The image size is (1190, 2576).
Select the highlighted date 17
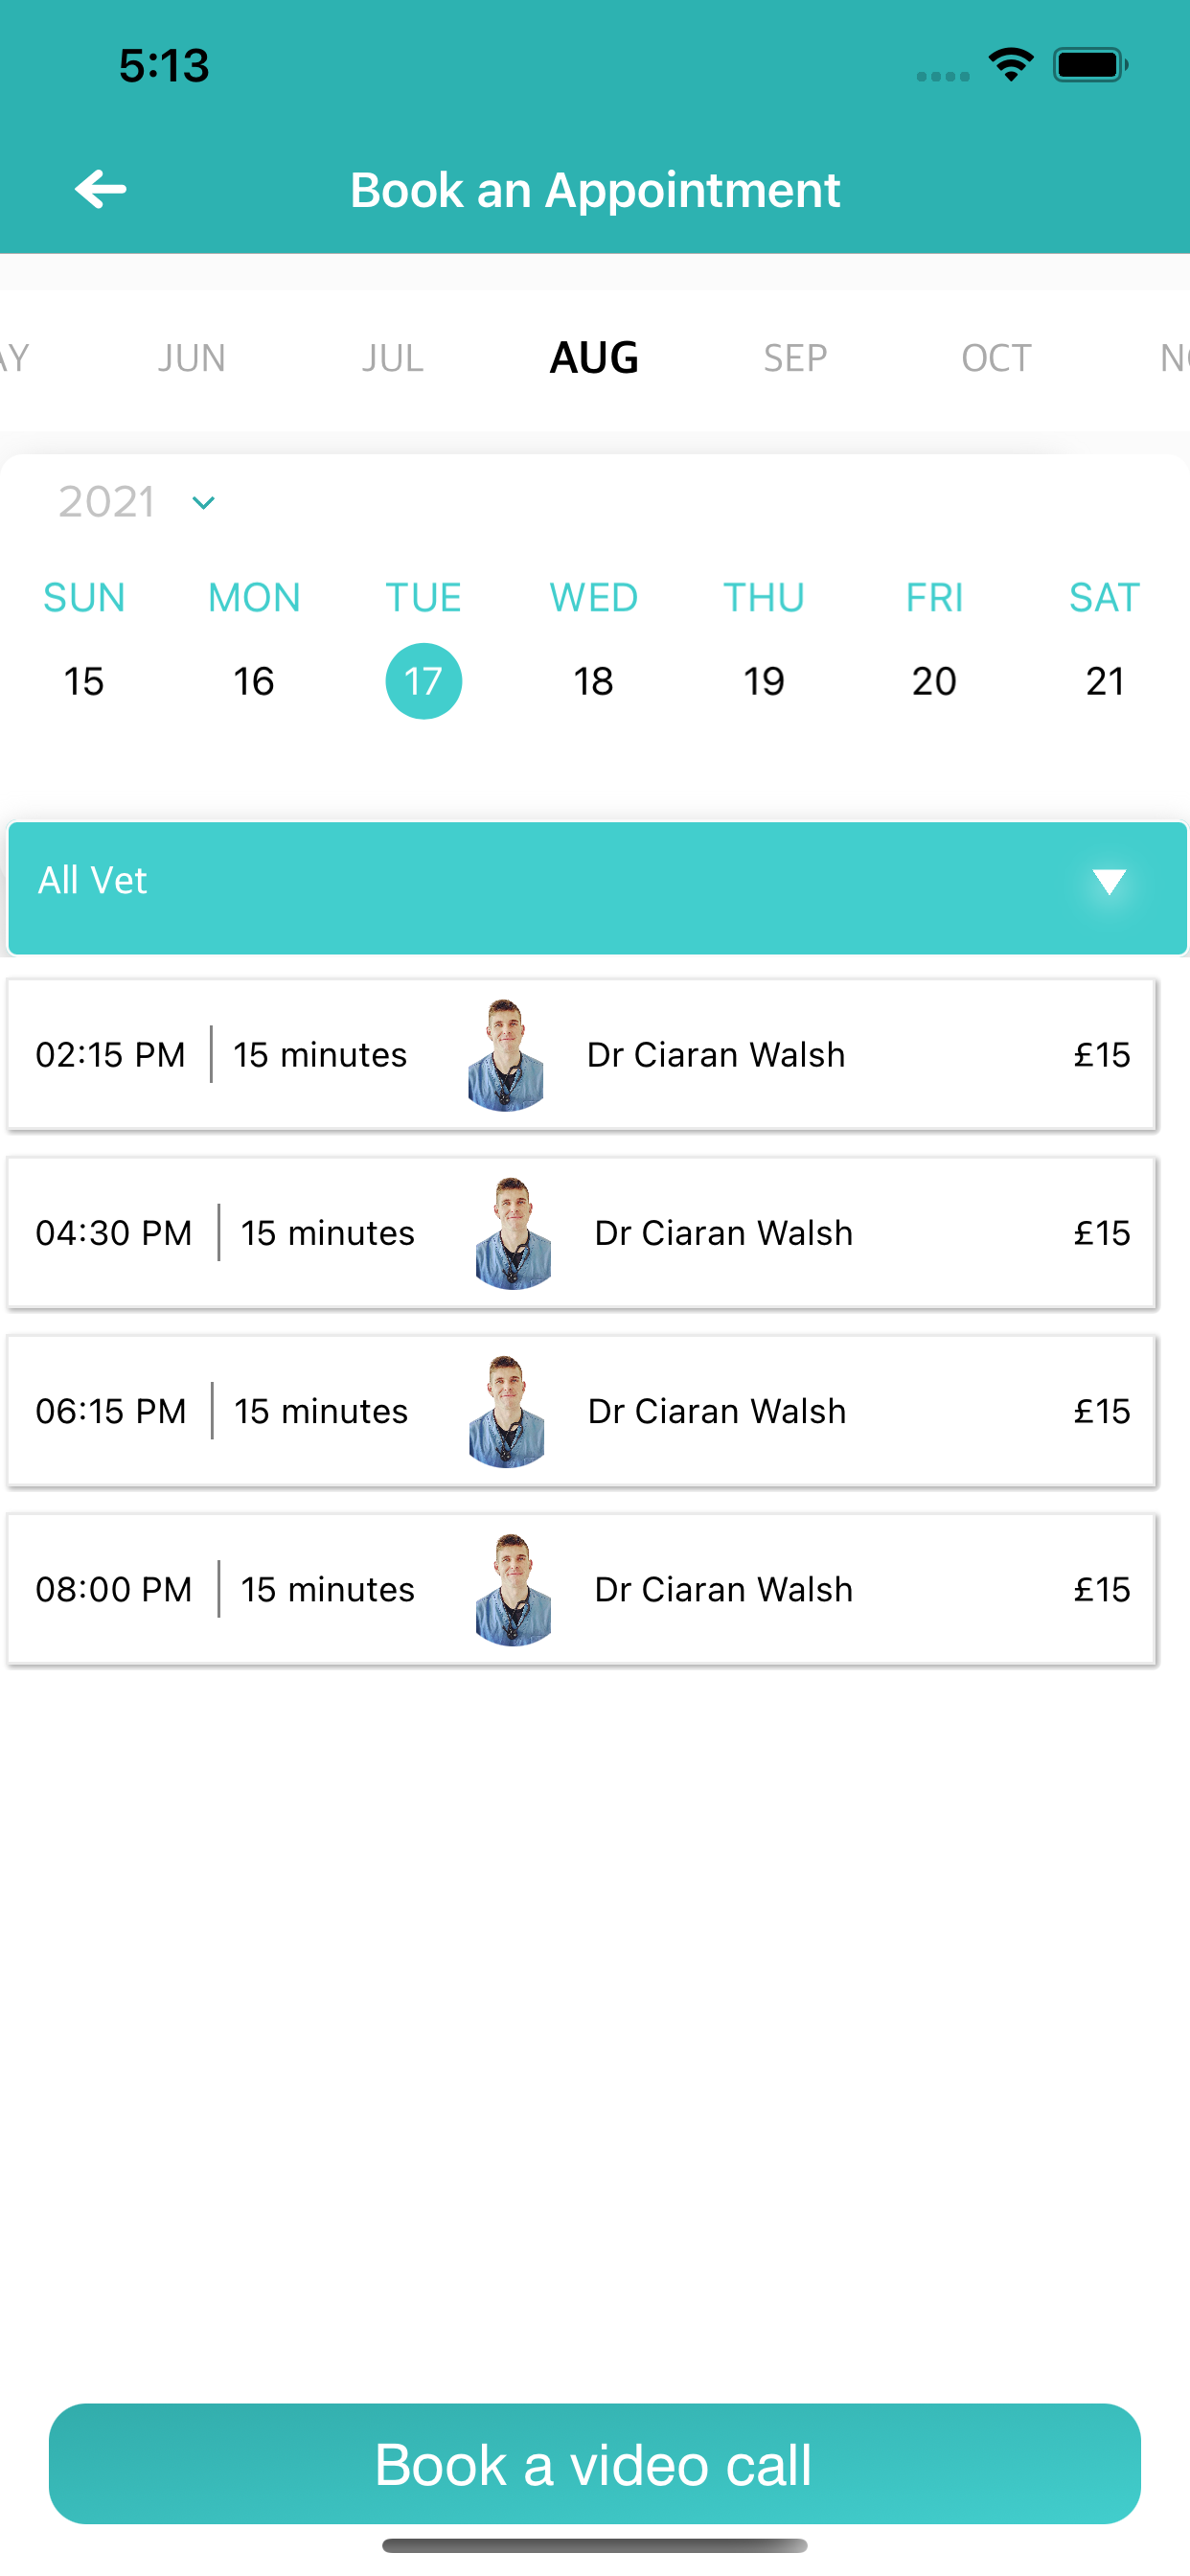424,681
